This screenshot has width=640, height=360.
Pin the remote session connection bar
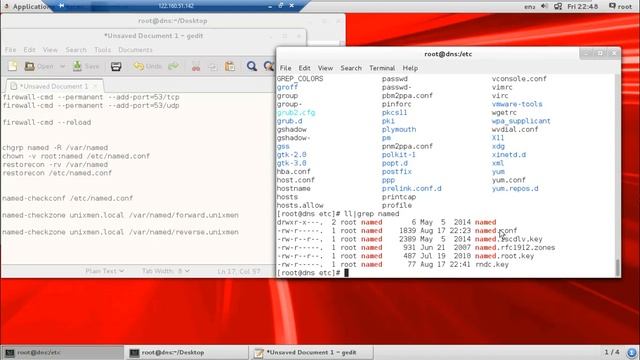pos(61,6)
